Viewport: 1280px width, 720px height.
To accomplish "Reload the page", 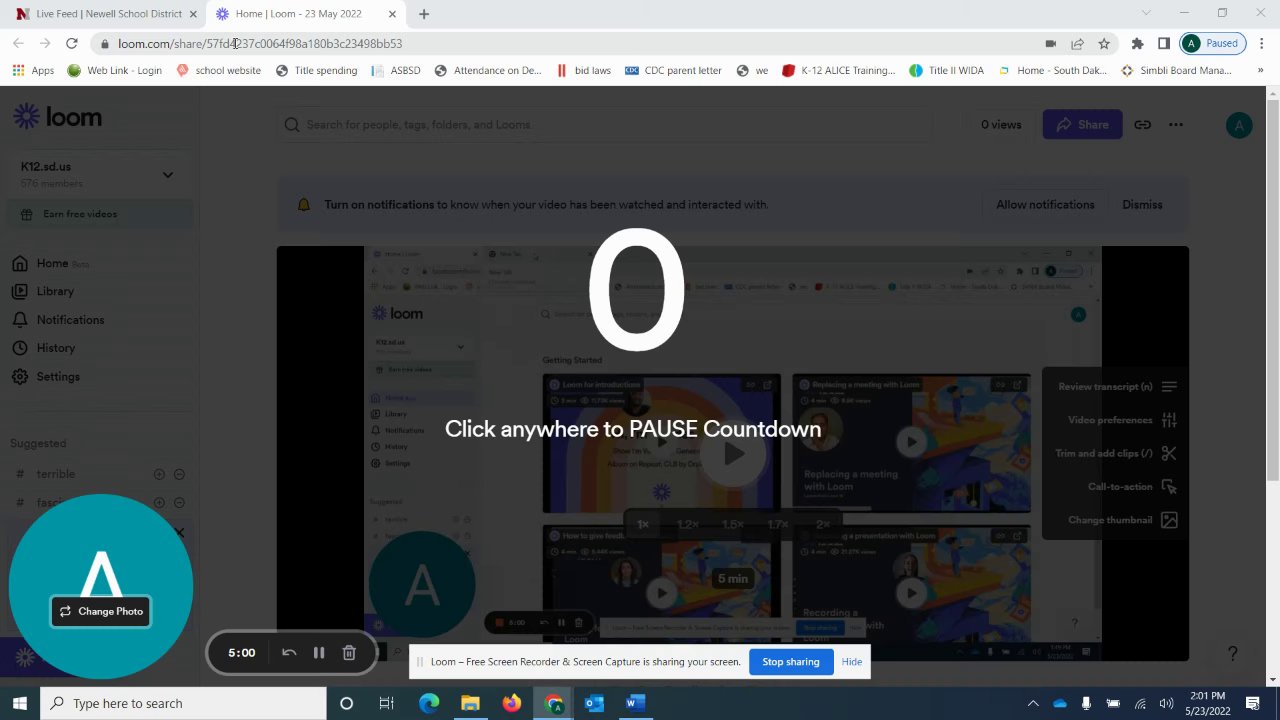I will coord(72,44).
